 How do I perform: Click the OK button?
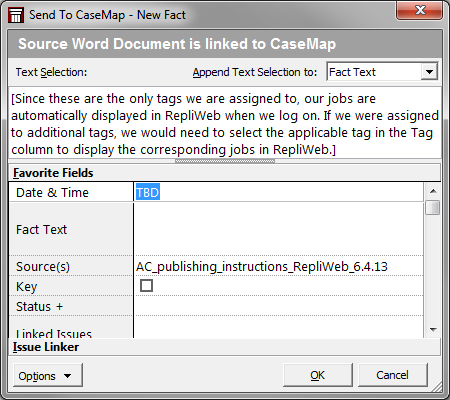(x=317, y=375)
